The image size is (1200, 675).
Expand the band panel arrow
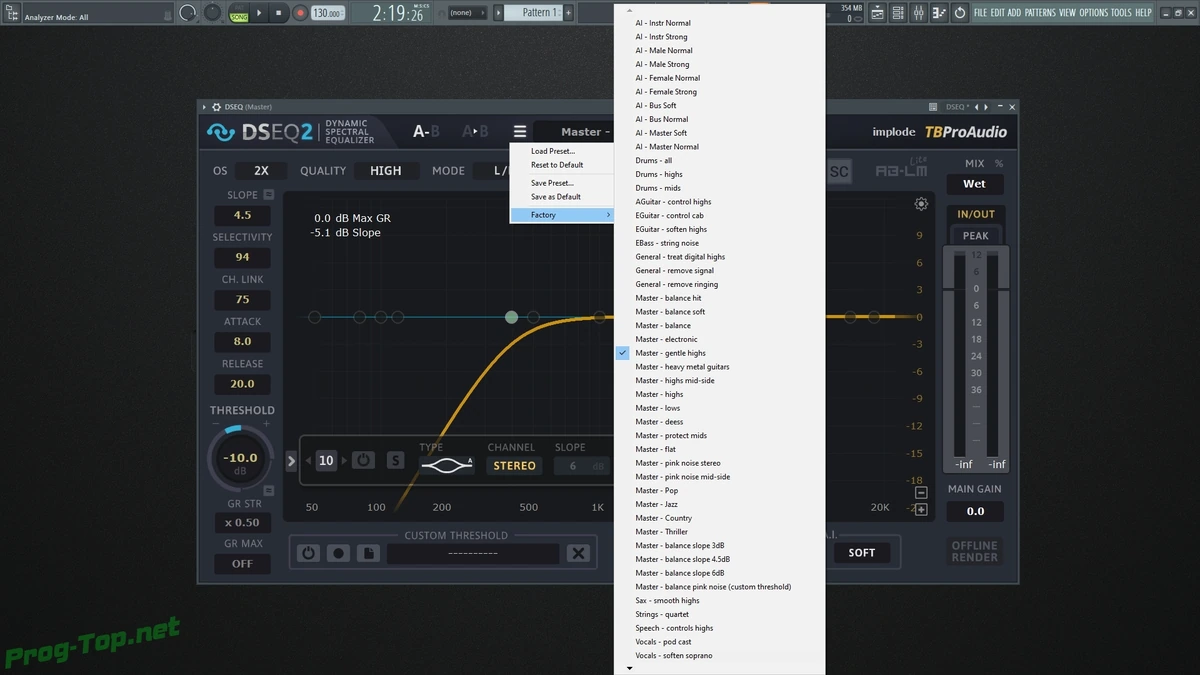tap(291, 461)
